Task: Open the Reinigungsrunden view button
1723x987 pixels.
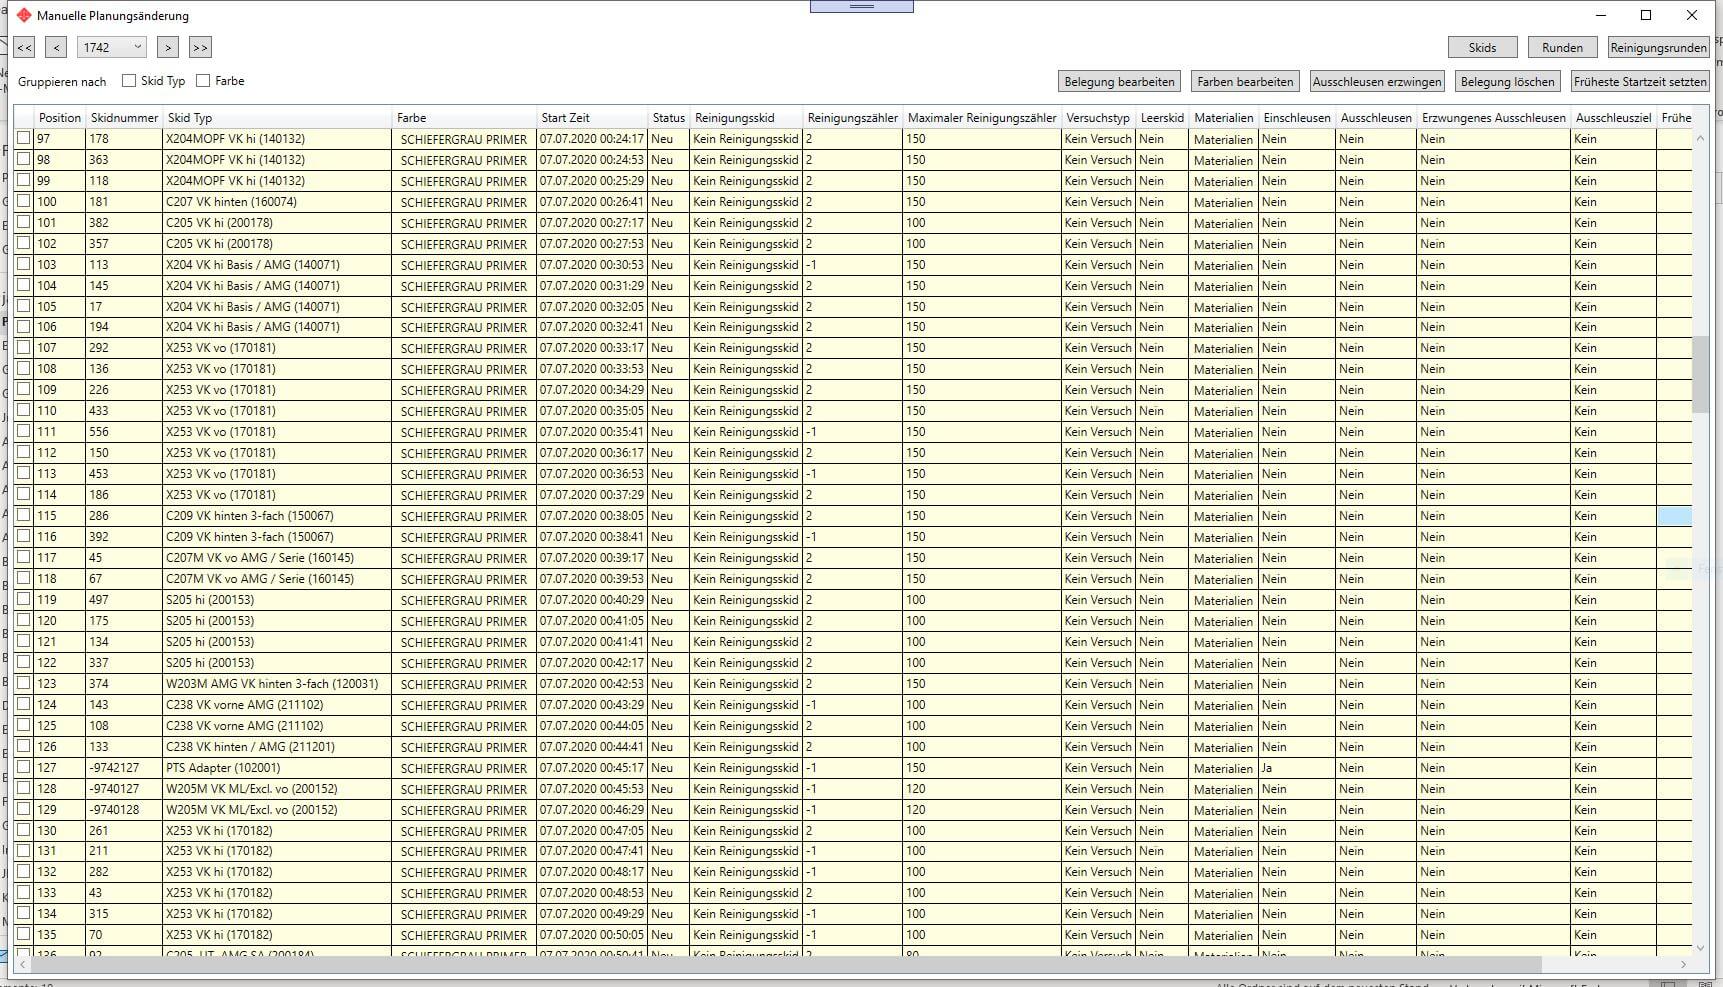Action: (x=1658, y=47)
